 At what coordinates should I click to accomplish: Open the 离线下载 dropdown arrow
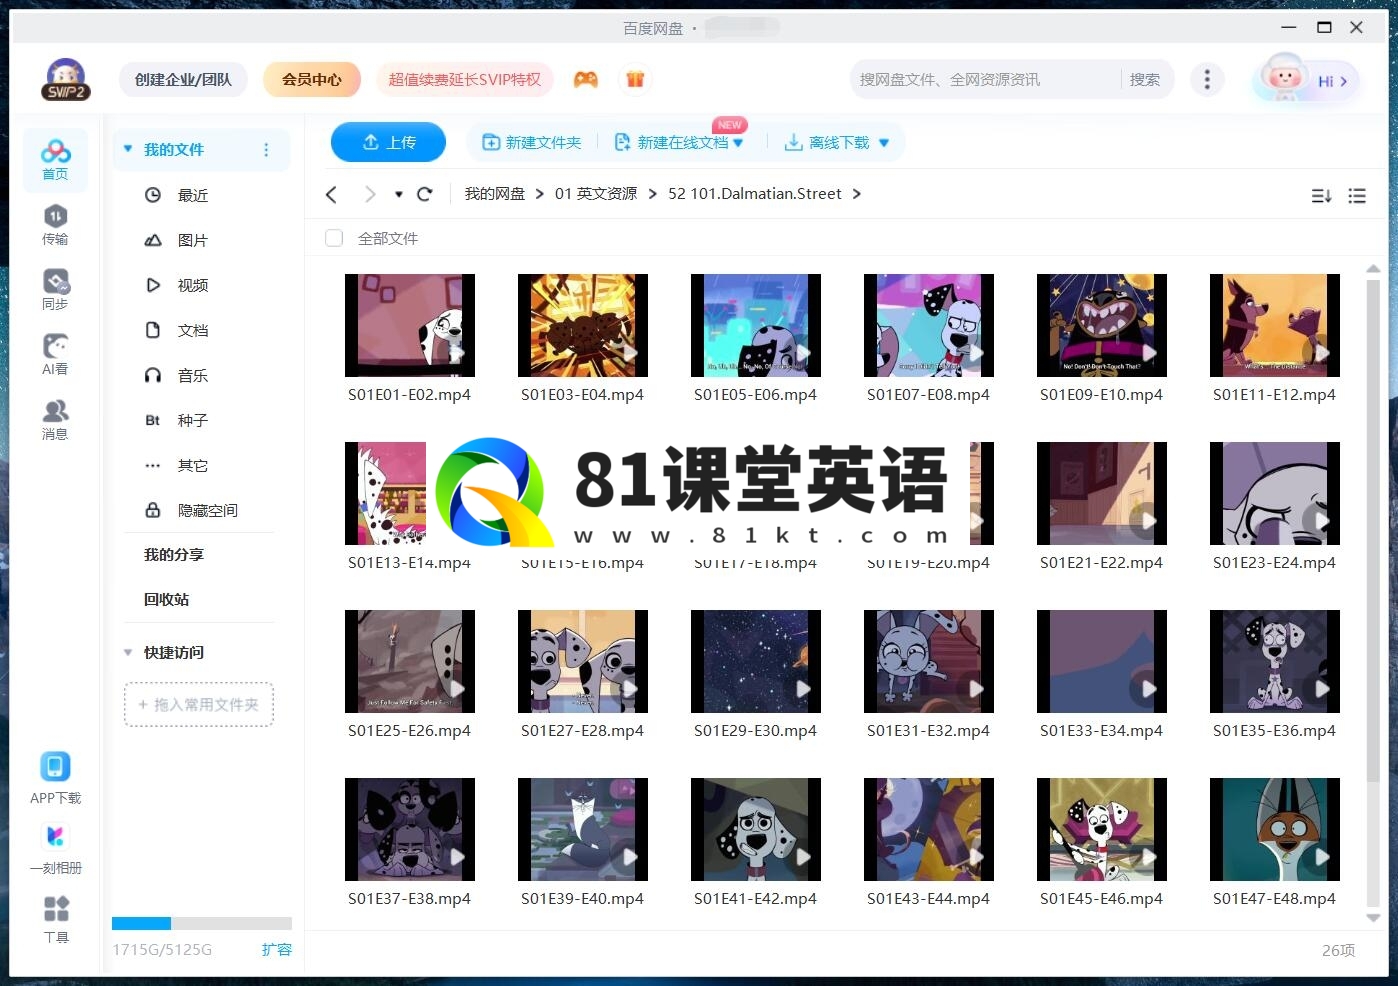point(884,143)
